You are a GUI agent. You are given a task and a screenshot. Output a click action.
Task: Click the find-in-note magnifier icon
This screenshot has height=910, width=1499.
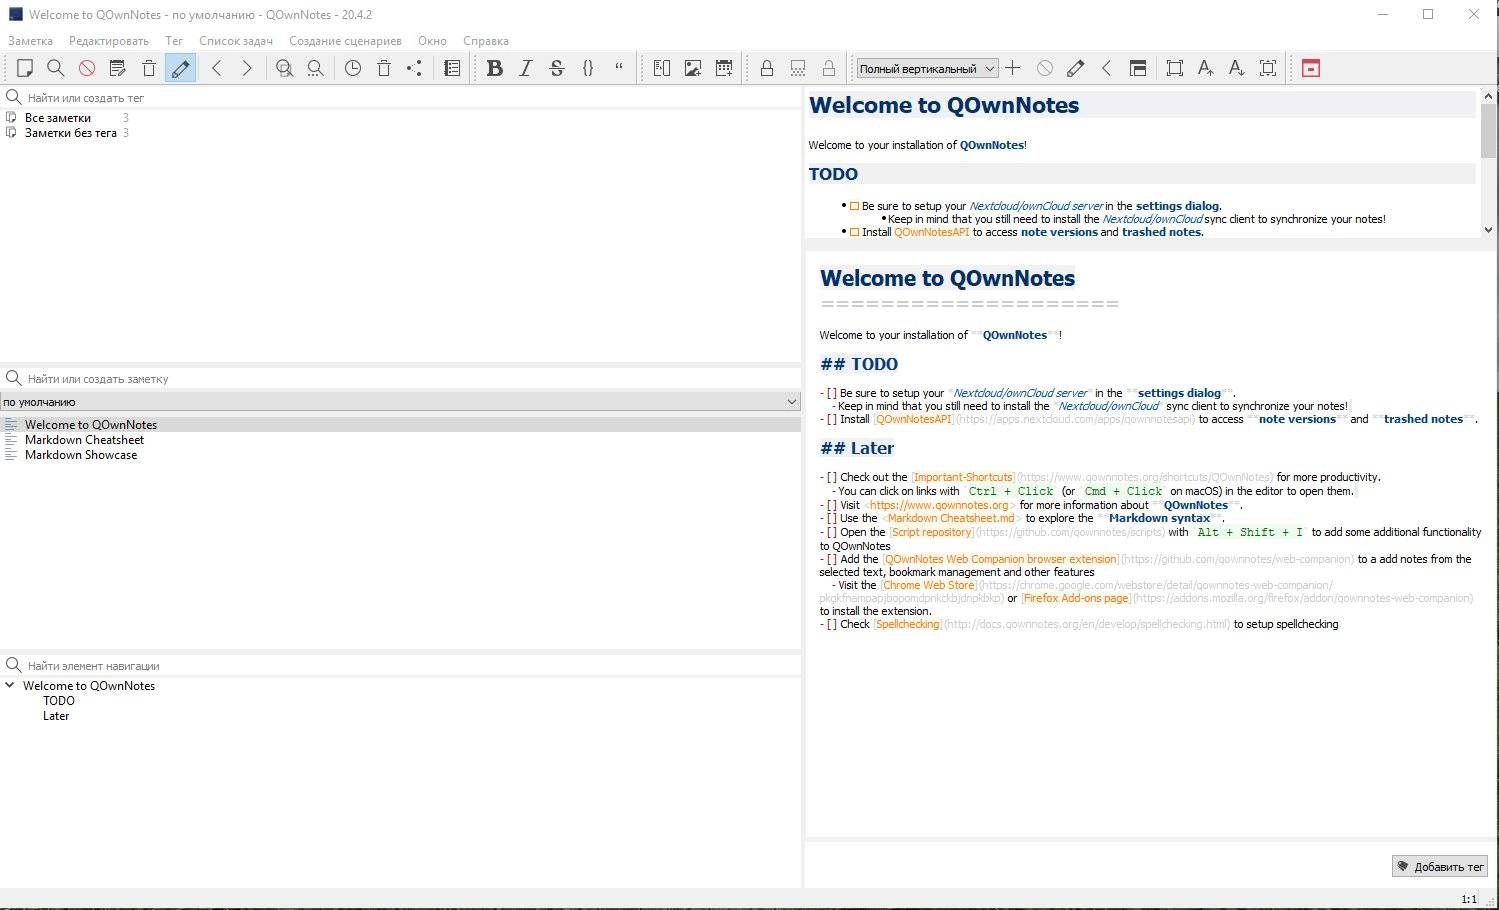click(x=285, y=68)
